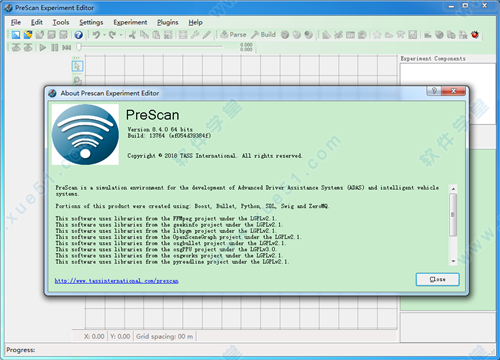Click the chart graph toolbar icon
Image resolution: width=500 pixels, height=360 pixels.
pyautogui.click(x=413, y=35)
